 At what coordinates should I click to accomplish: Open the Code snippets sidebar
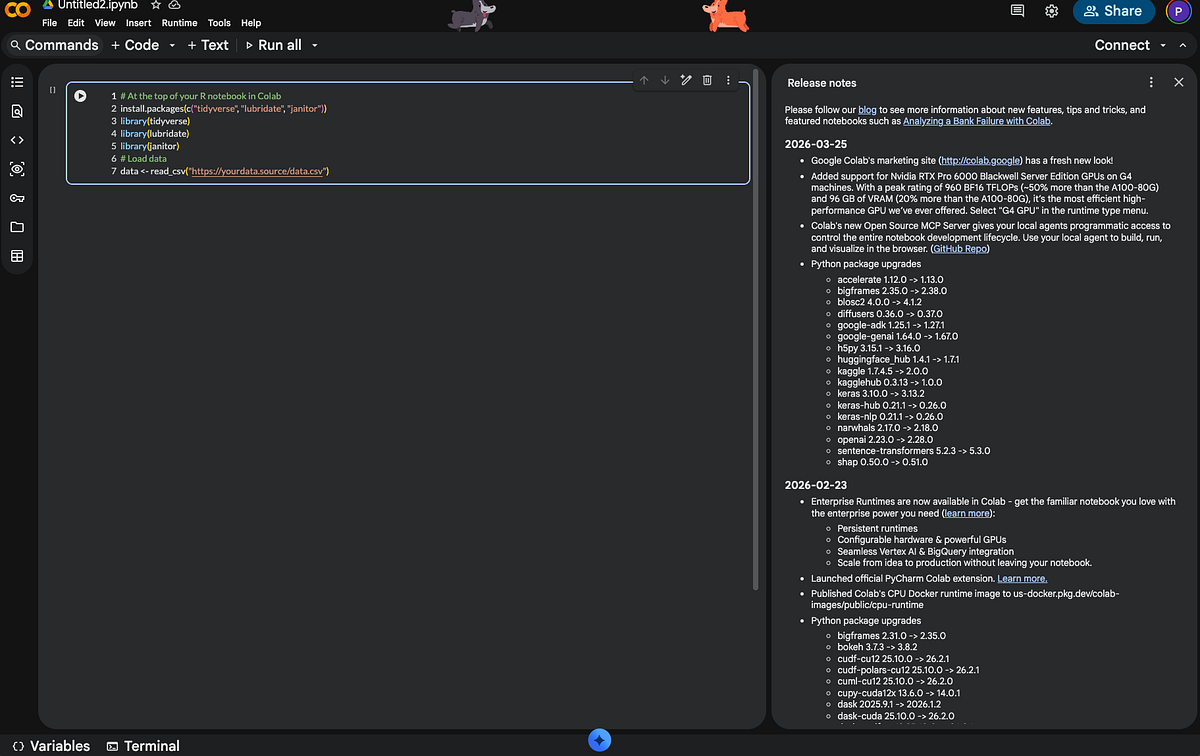tap(17, 140)
